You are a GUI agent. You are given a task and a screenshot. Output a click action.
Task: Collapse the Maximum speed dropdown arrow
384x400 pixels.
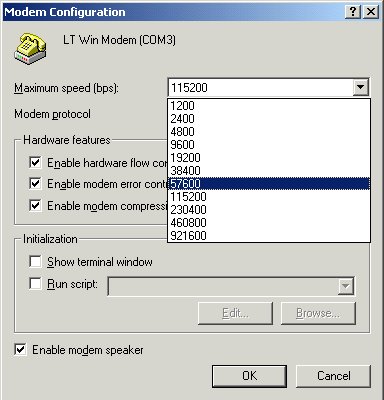tap(360, 88)
